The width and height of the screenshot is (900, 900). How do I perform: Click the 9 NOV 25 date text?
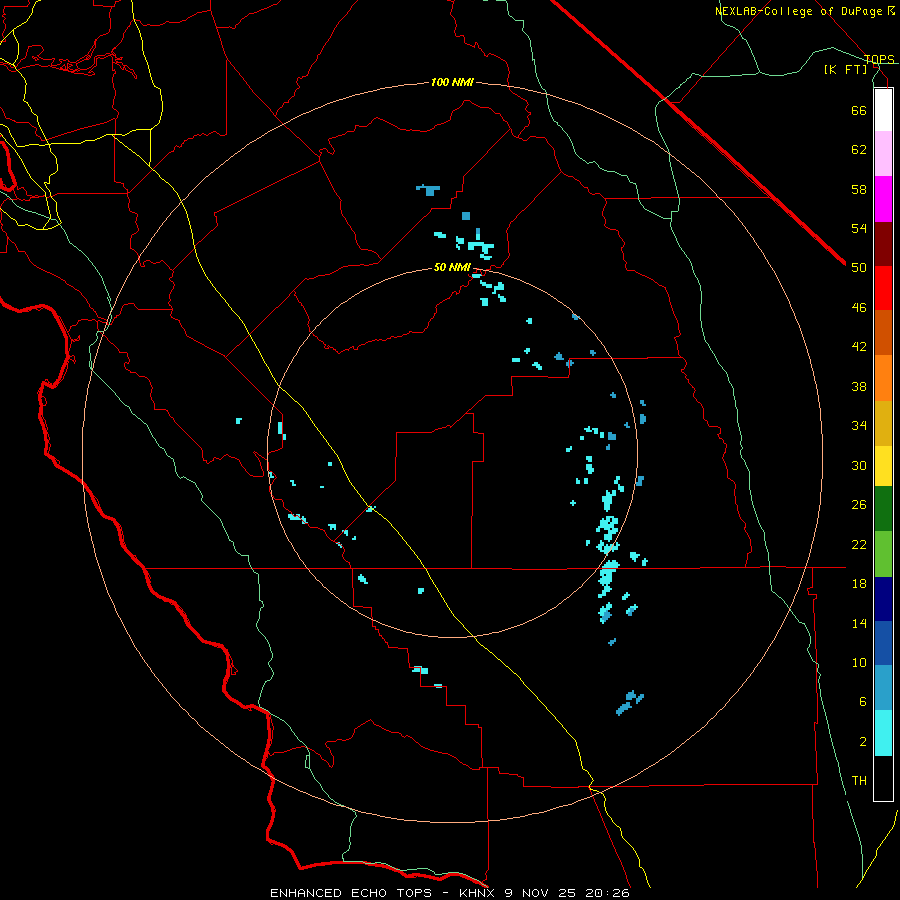(542, 893)
